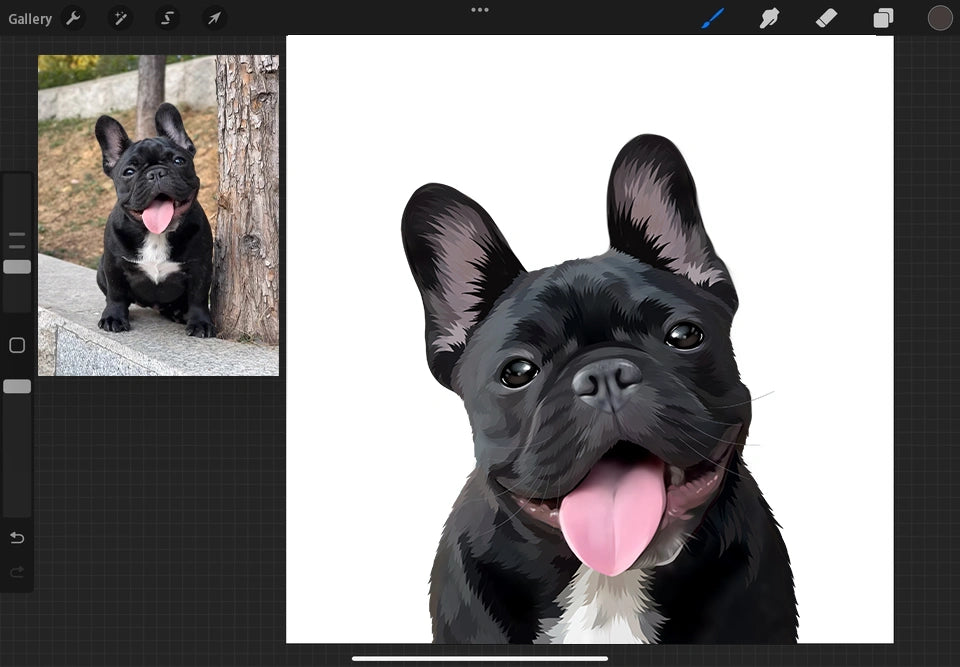Undo the last action

click(17, 538)
